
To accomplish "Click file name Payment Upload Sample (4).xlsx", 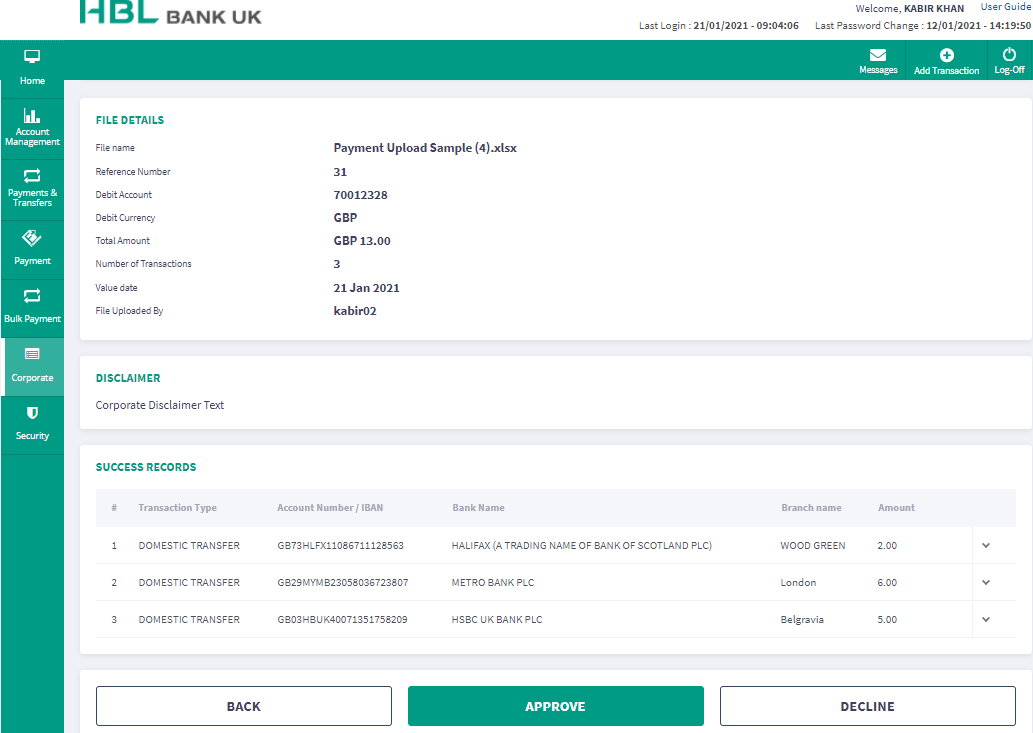I will pyautogui.click(x=425, y=148).
